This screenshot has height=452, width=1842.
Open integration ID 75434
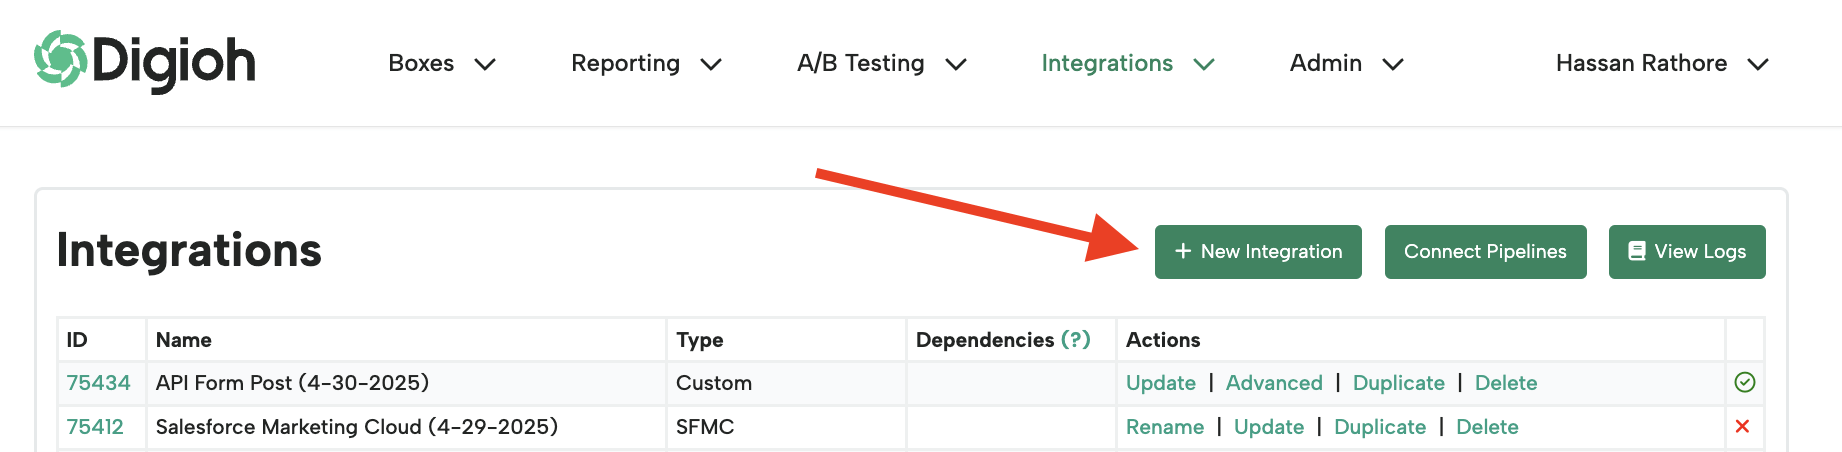98,383
